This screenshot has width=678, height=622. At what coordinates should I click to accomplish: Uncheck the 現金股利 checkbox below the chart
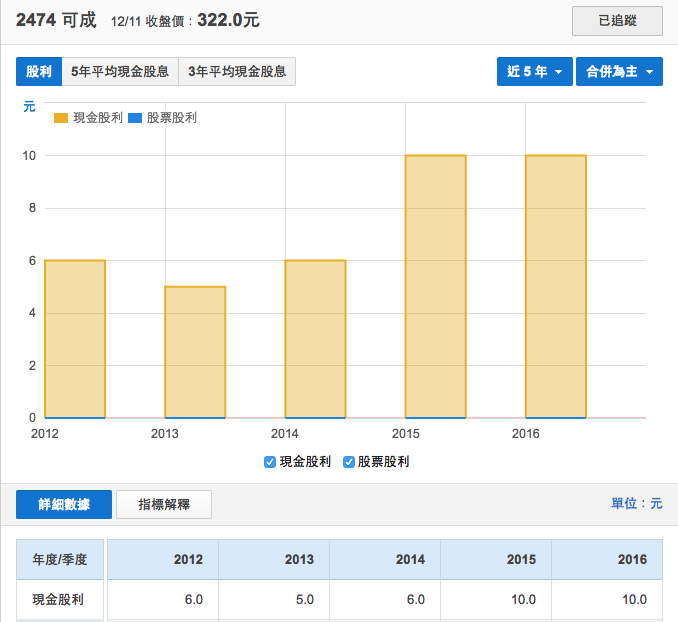270,462
